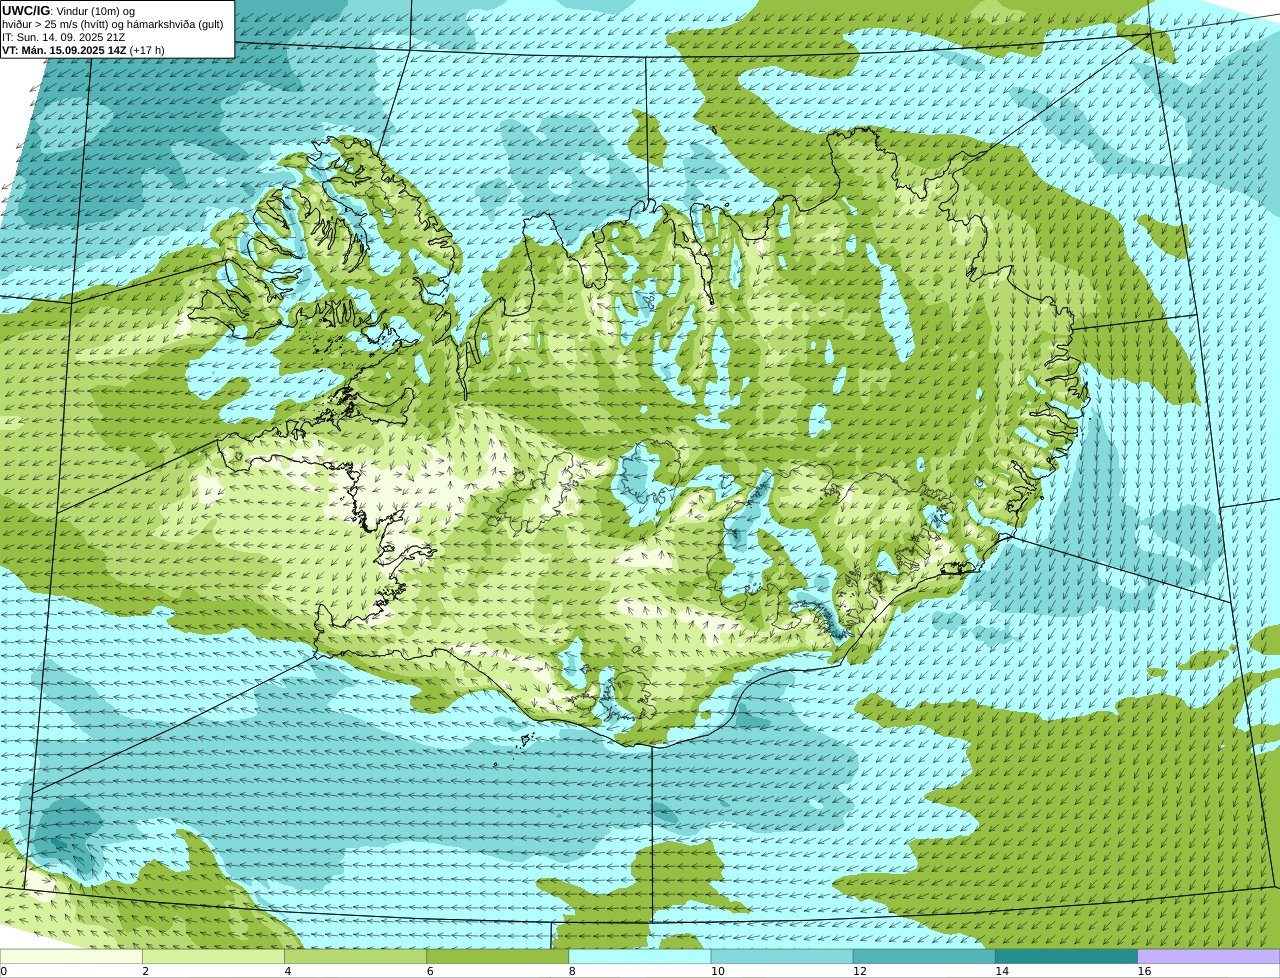Screen dimensions: 1280x978
Task: Click the legend scale label "6"
Action: coord(430,971)
